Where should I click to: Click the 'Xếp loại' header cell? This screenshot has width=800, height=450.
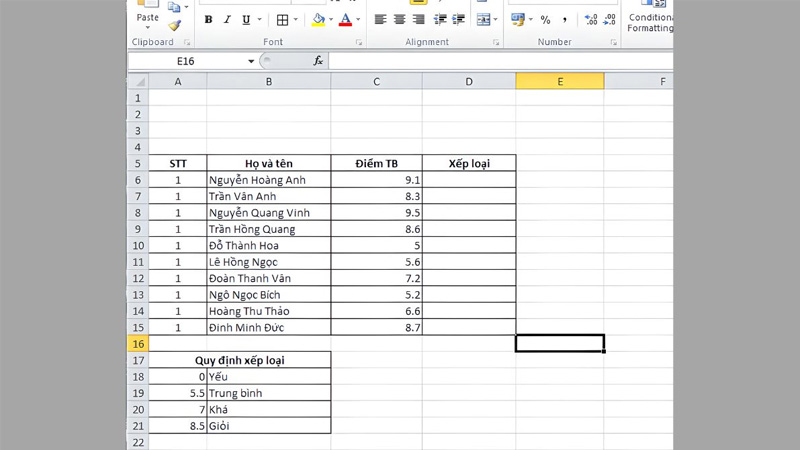click(x=469, y=163)
